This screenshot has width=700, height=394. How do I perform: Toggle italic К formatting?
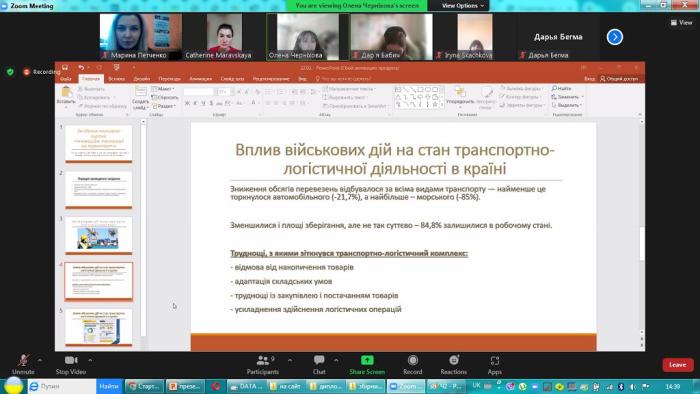tap(195, 103)
